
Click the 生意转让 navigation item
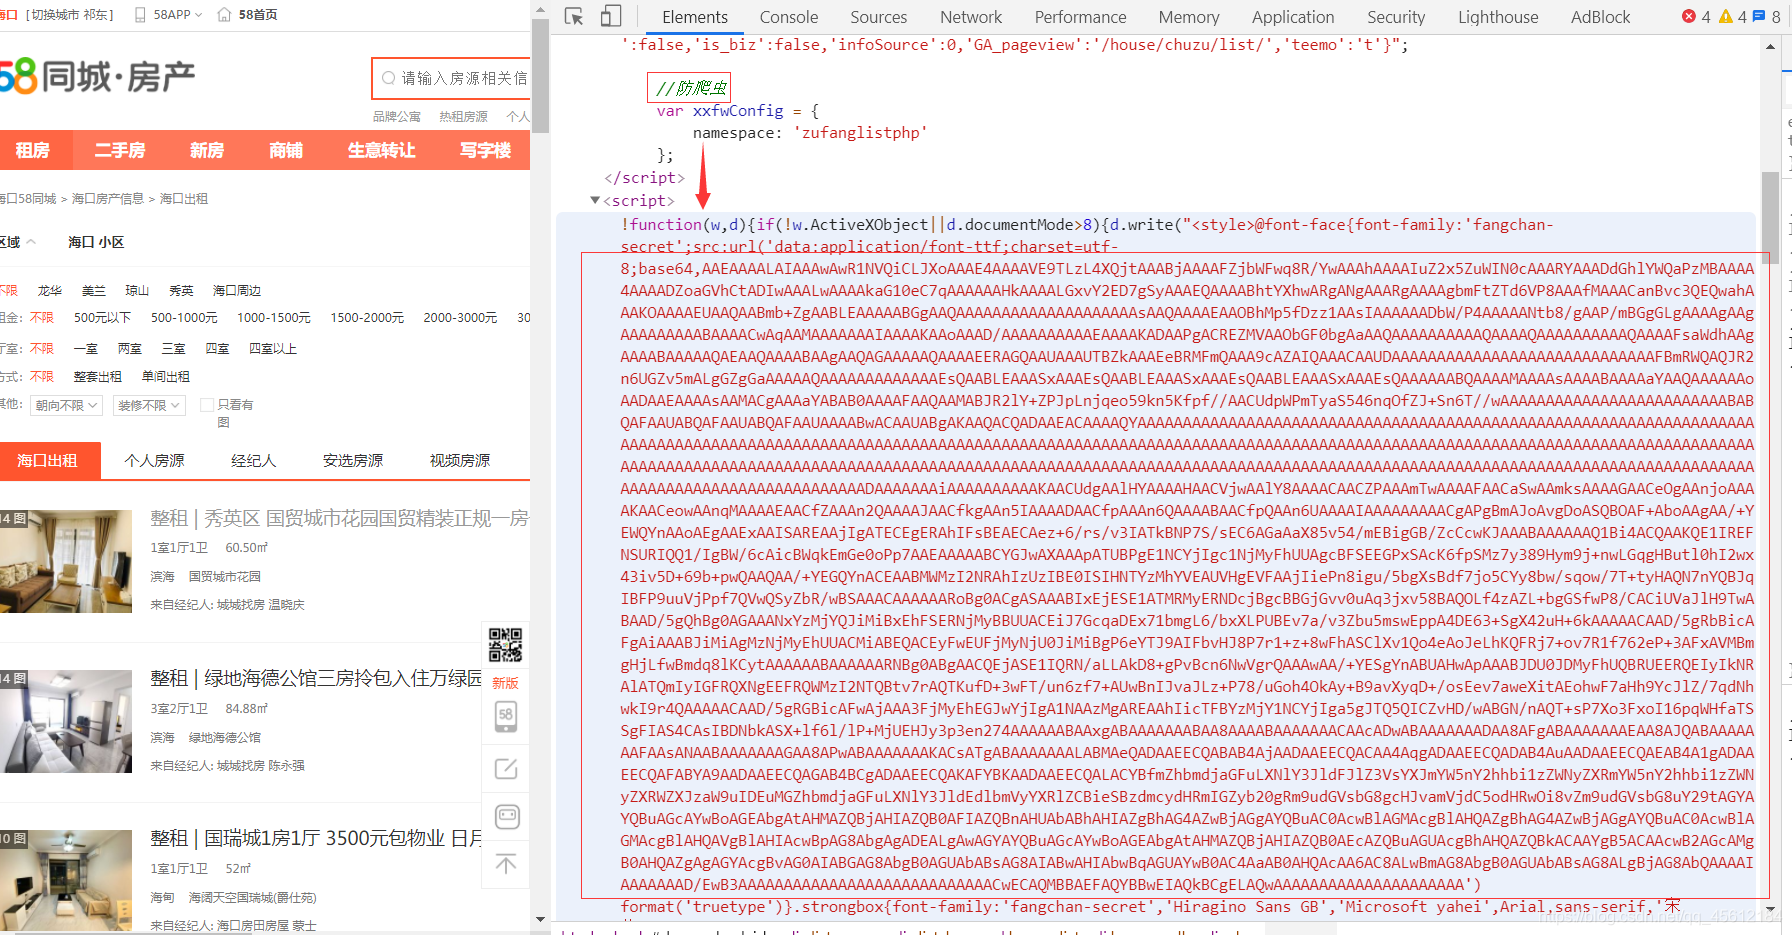click(x=382, y=150)
